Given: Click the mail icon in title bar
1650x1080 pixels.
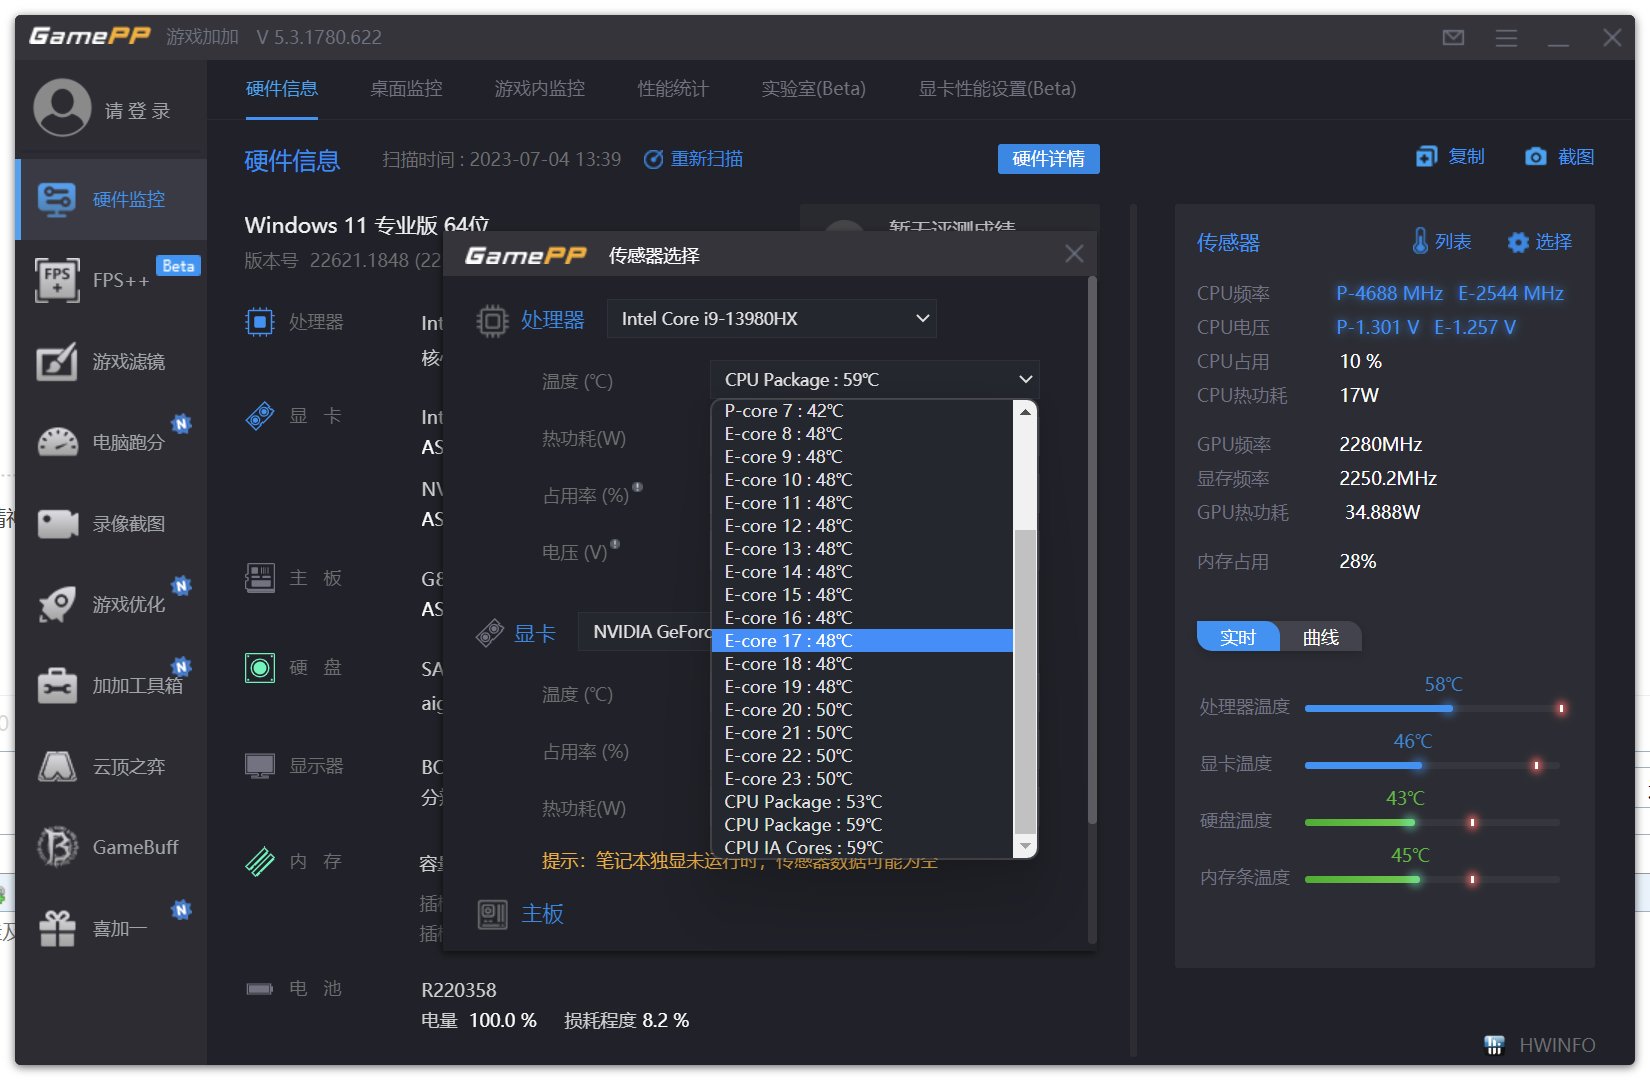Looking at the screenshot, I should pyautogui.click(x=1454, y=37).
